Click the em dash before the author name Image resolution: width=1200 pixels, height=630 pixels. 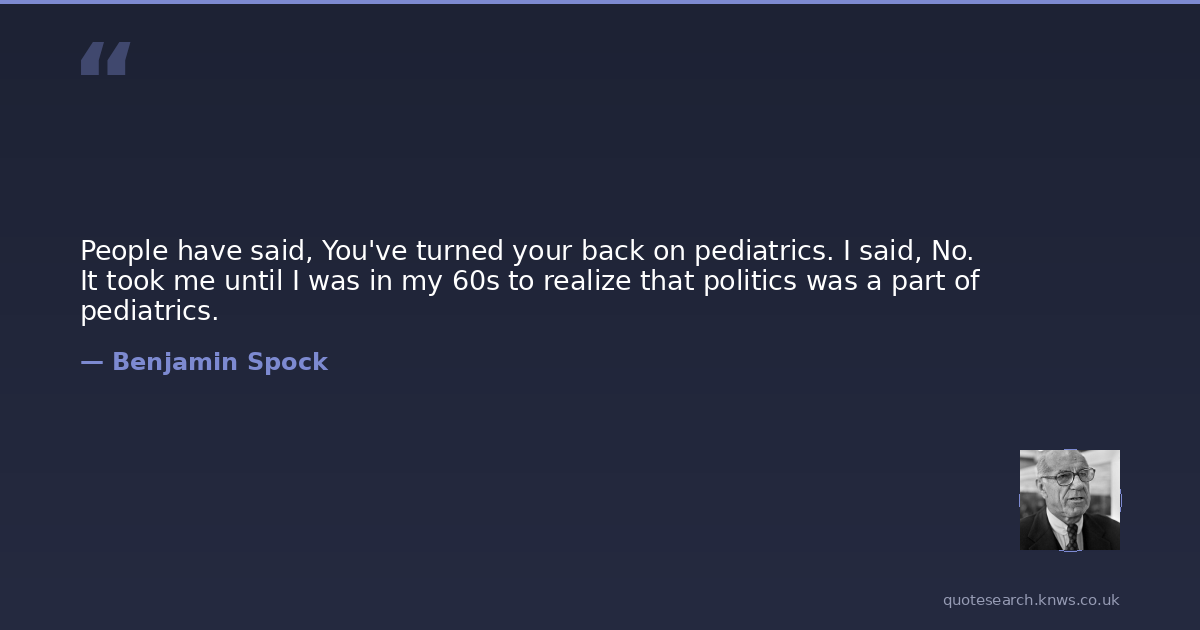coord(91,362)
